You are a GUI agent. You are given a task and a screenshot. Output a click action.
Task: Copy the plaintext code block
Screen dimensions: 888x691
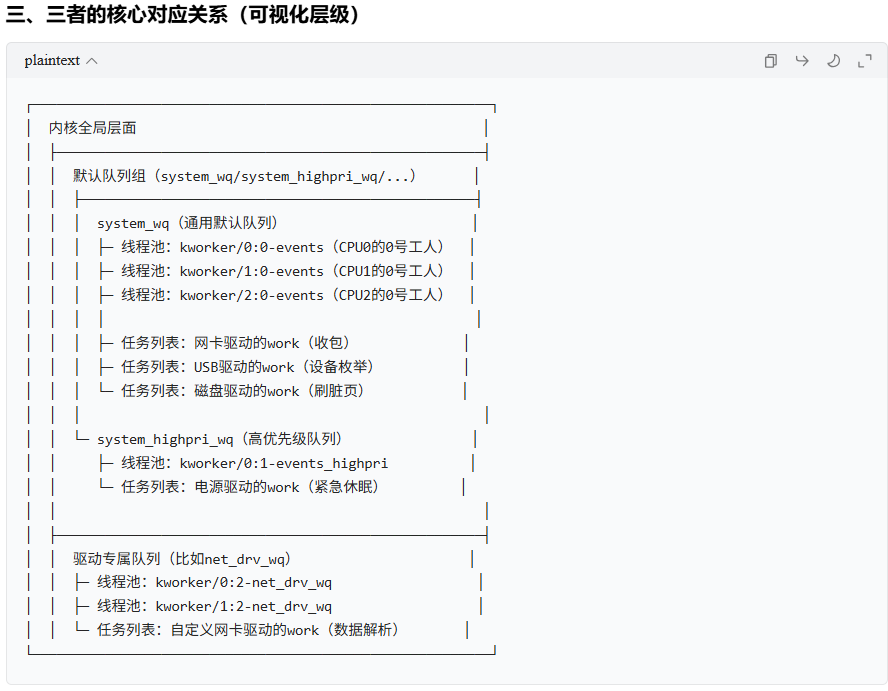770,61
